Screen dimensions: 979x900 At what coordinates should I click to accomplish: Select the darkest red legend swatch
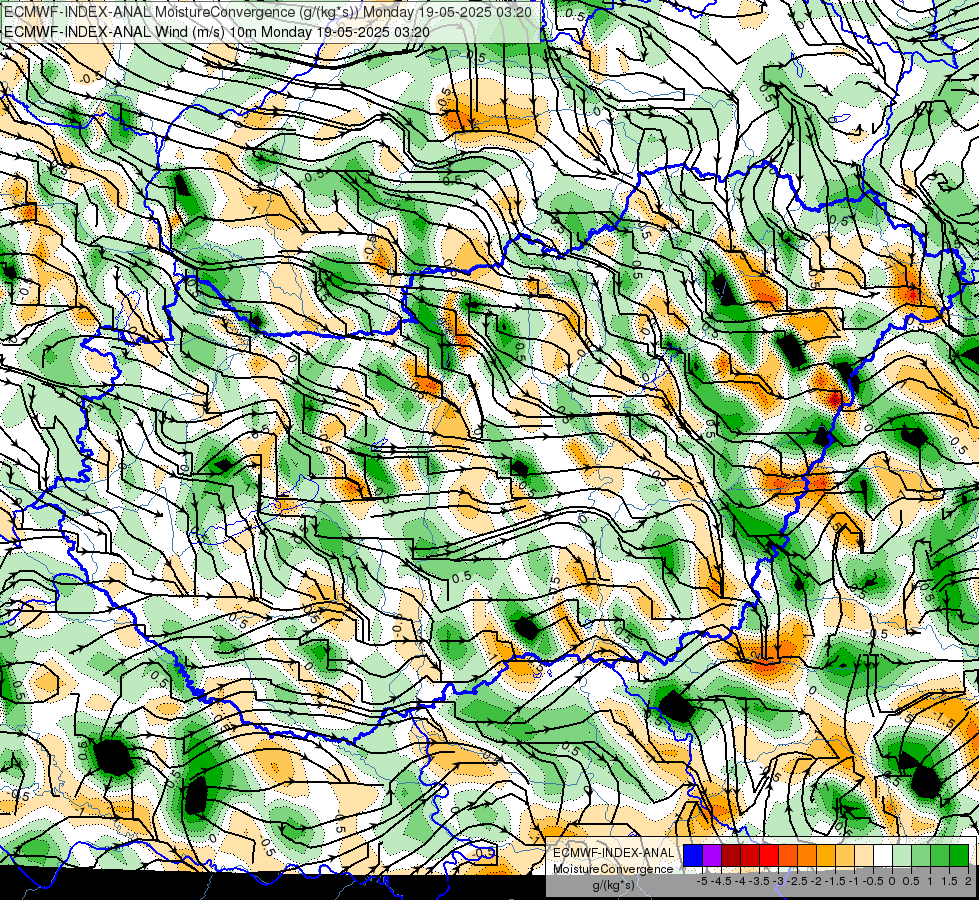tap(731, 856)
